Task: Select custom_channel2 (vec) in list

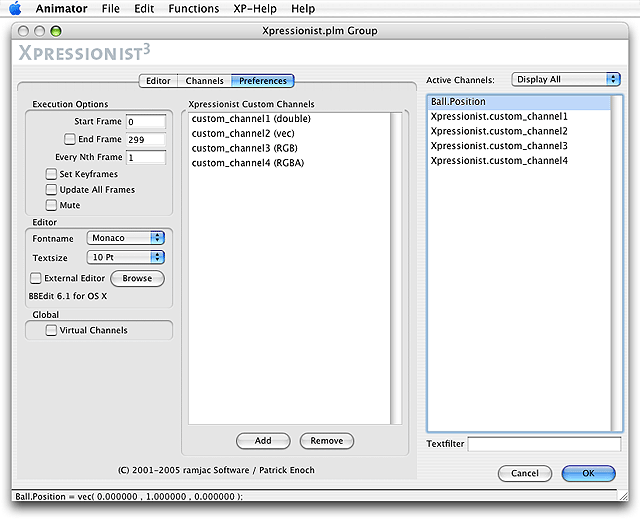Action: click(x=289, y=133)
